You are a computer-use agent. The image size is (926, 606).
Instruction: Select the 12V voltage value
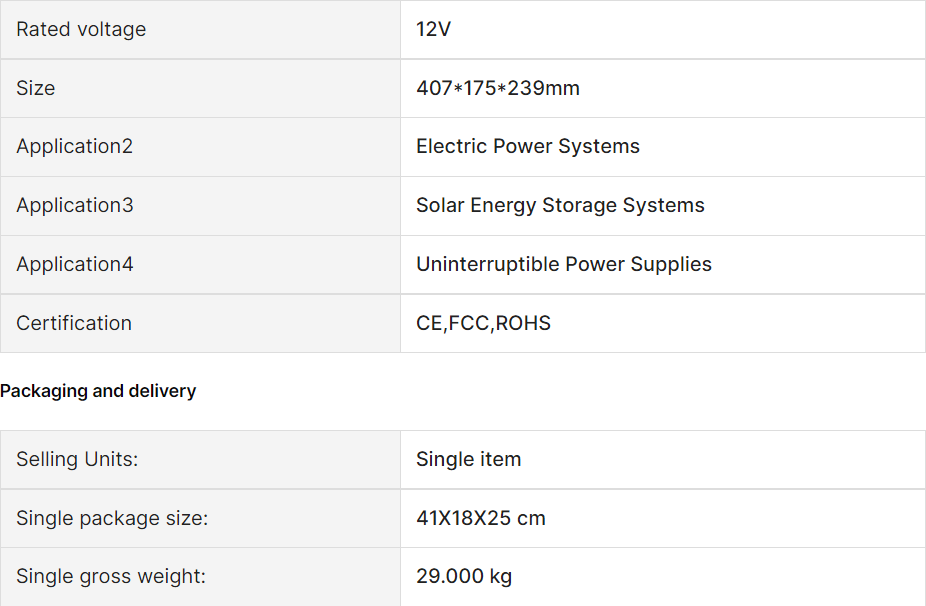coord(433,29)
